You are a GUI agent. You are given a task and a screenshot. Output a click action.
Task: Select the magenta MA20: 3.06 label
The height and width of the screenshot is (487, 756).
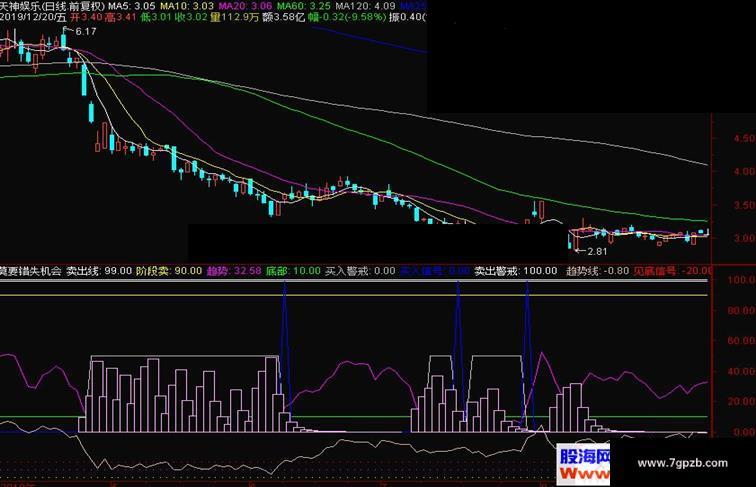click(x=245, y=6)
